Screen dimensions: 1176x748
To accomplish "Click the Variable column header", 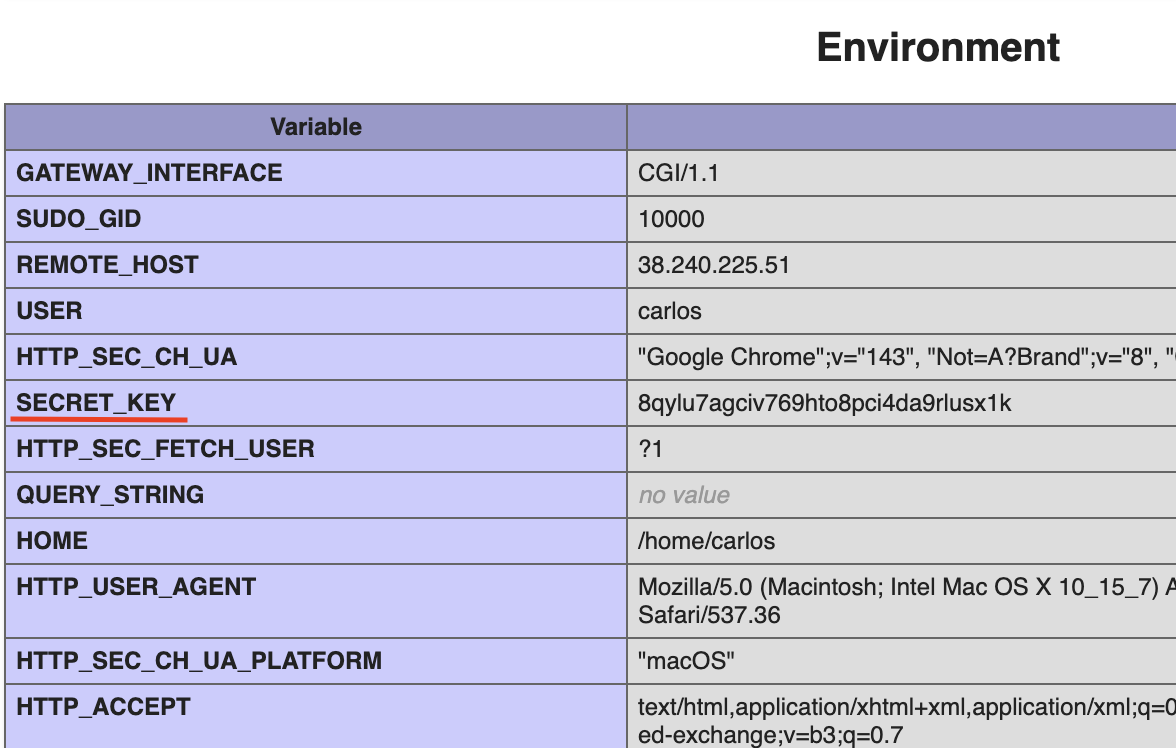I will tap(316, 127).
